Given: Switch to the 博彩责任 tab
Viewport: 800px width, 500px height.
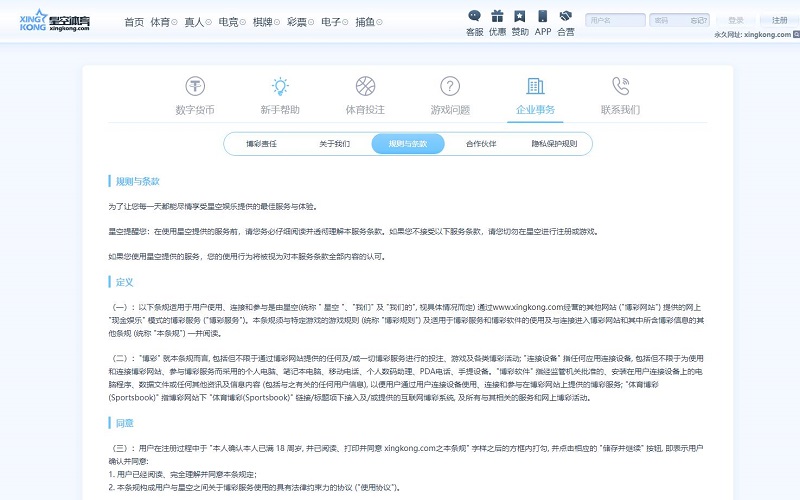Looking at the screenshot, I should pos(261,144).
